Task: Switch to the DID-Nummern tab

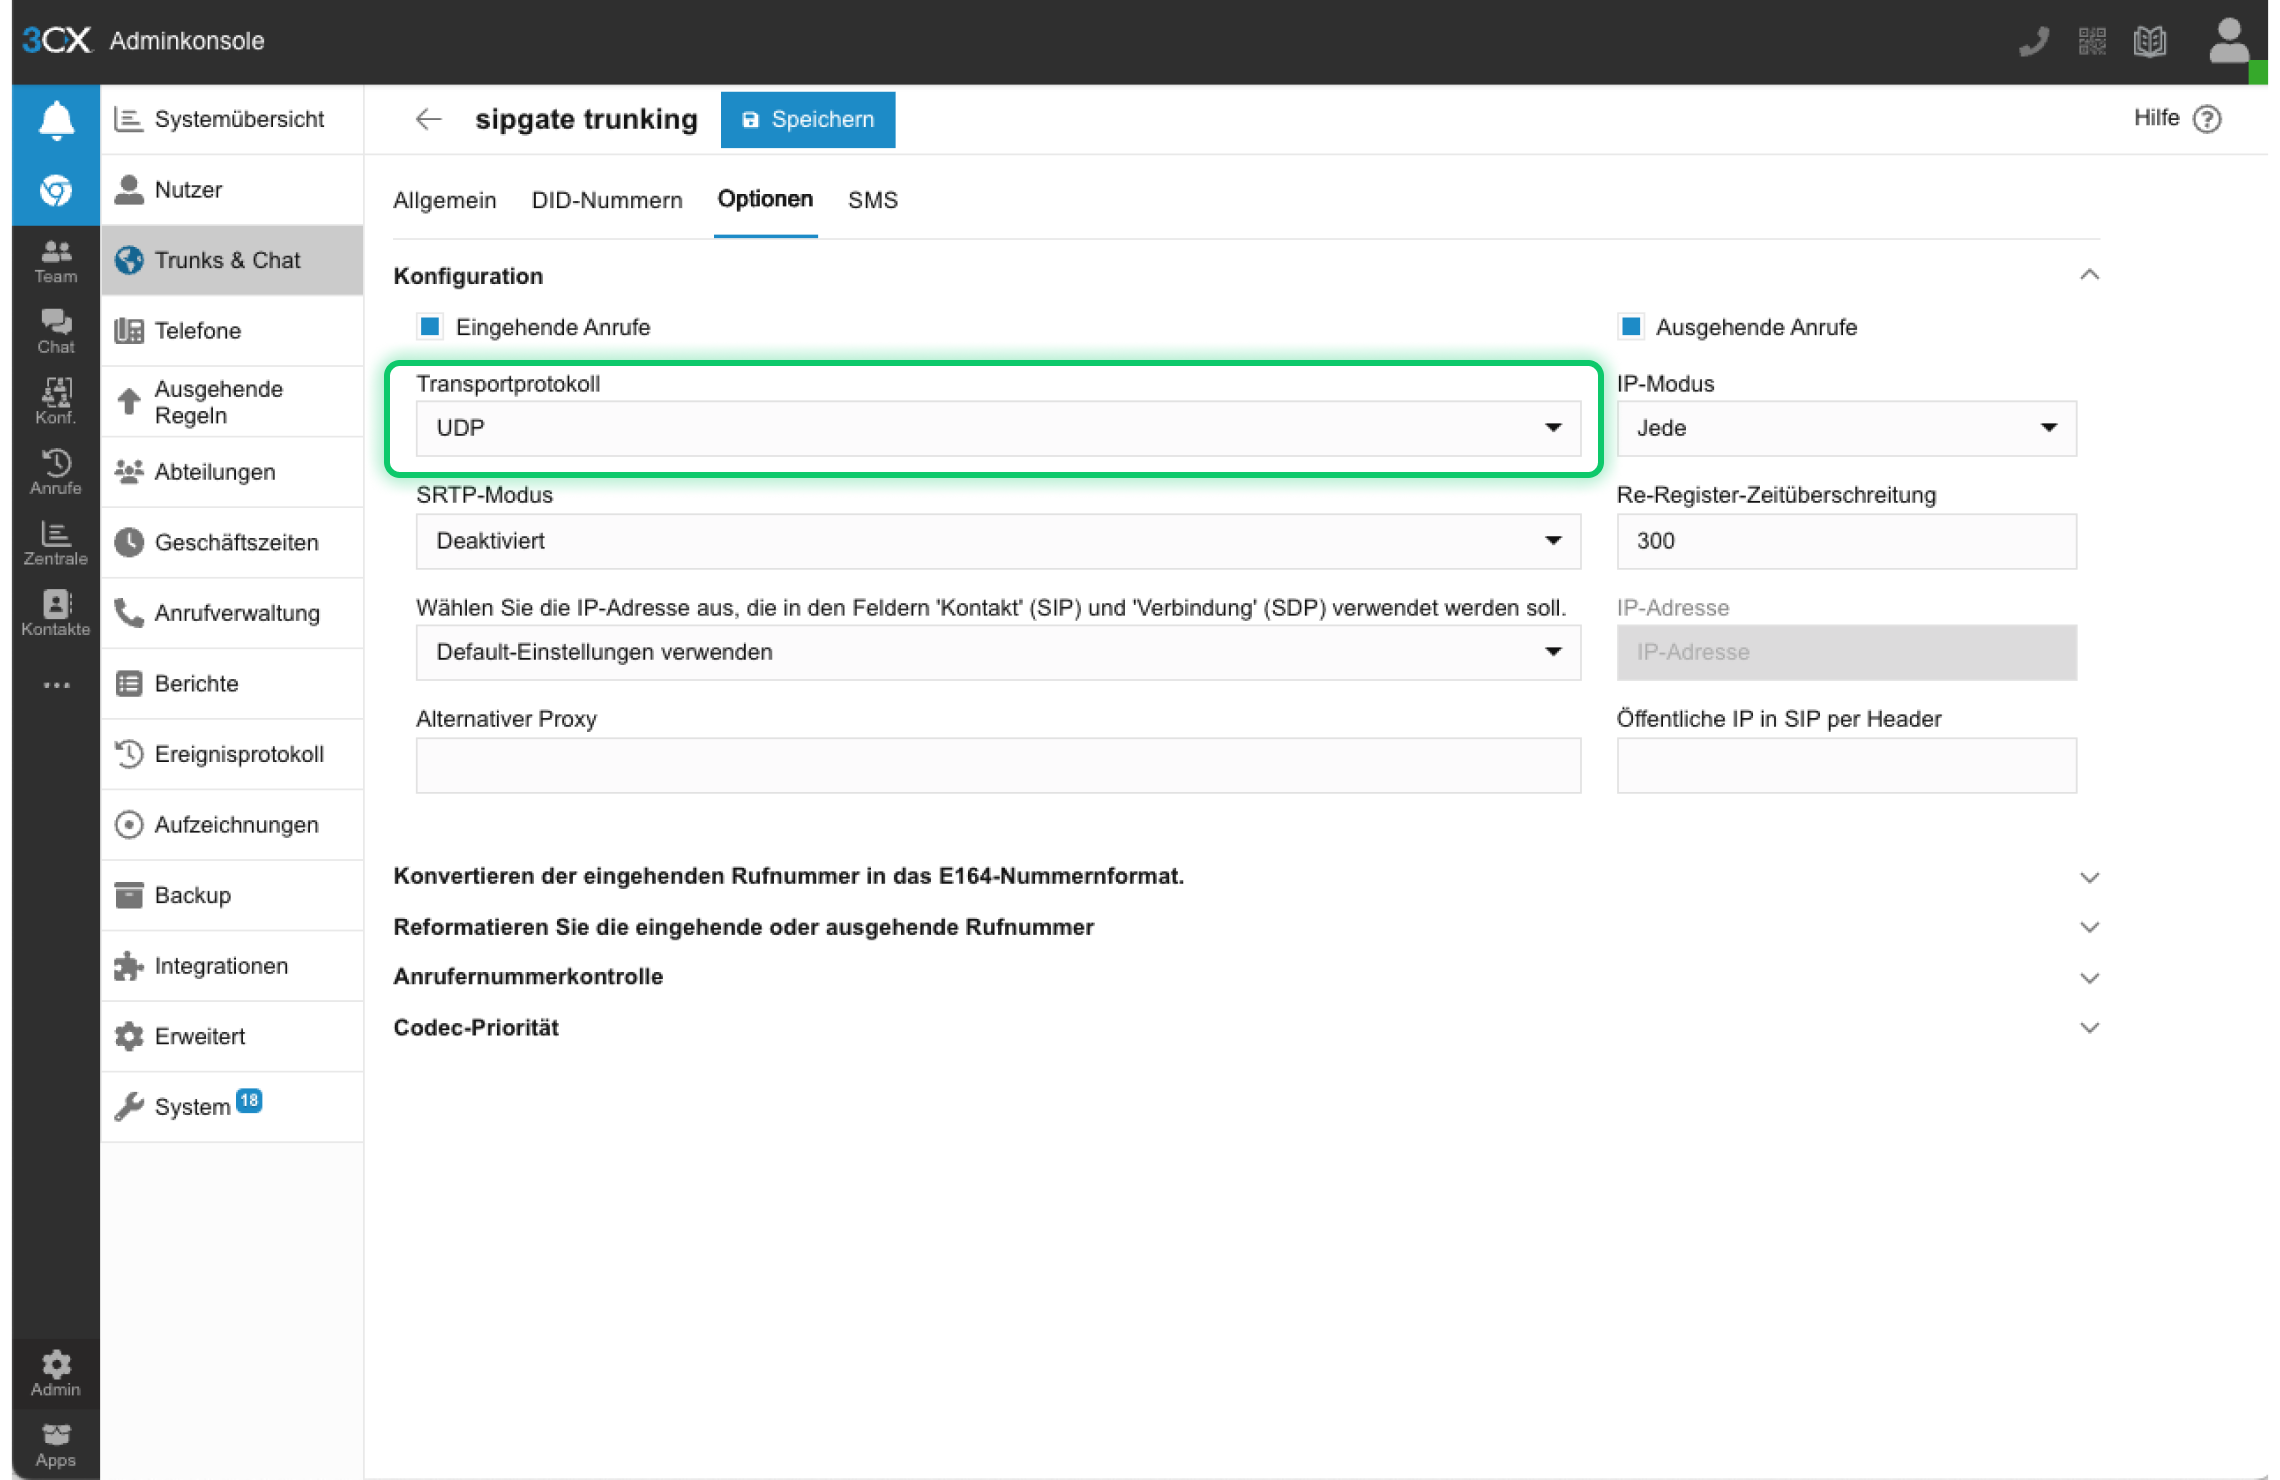Action: pyautogui.click(x=607, y=200)
